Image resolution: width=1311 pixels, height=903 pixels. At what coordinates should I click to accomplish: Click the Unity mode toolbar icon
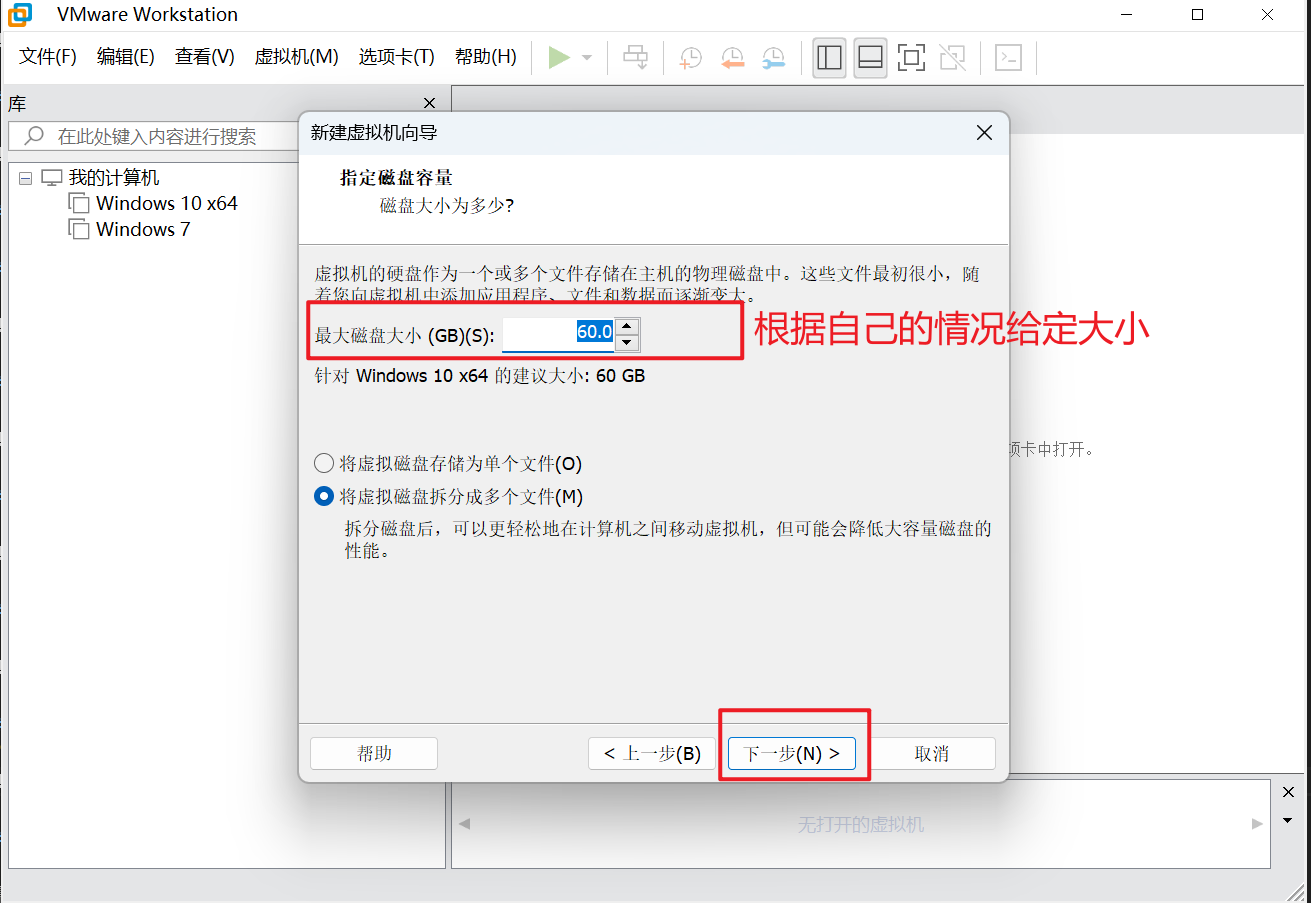coord(953,58)
